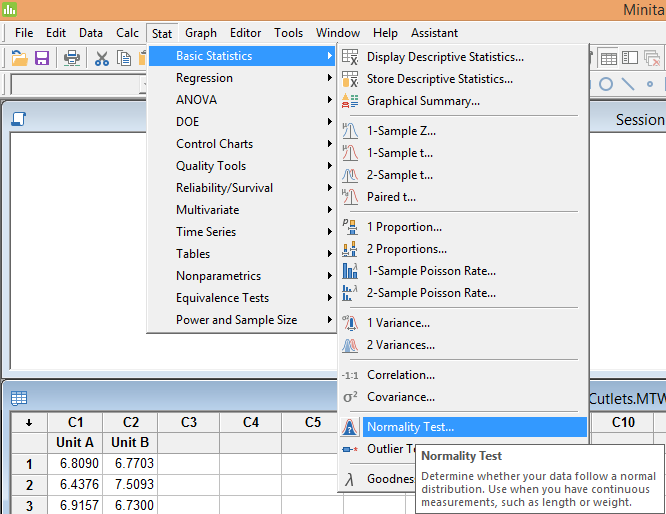Click the Correlation 1:1 icon
The image size is (666, 514).
(350, 375)
